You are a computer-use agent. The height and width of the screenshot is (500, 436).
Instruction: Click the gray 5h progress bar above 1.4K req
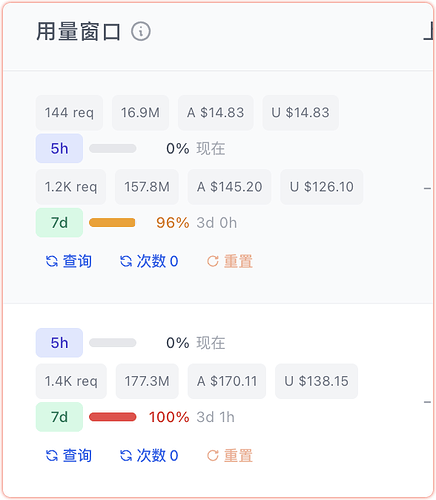[113, 343]
